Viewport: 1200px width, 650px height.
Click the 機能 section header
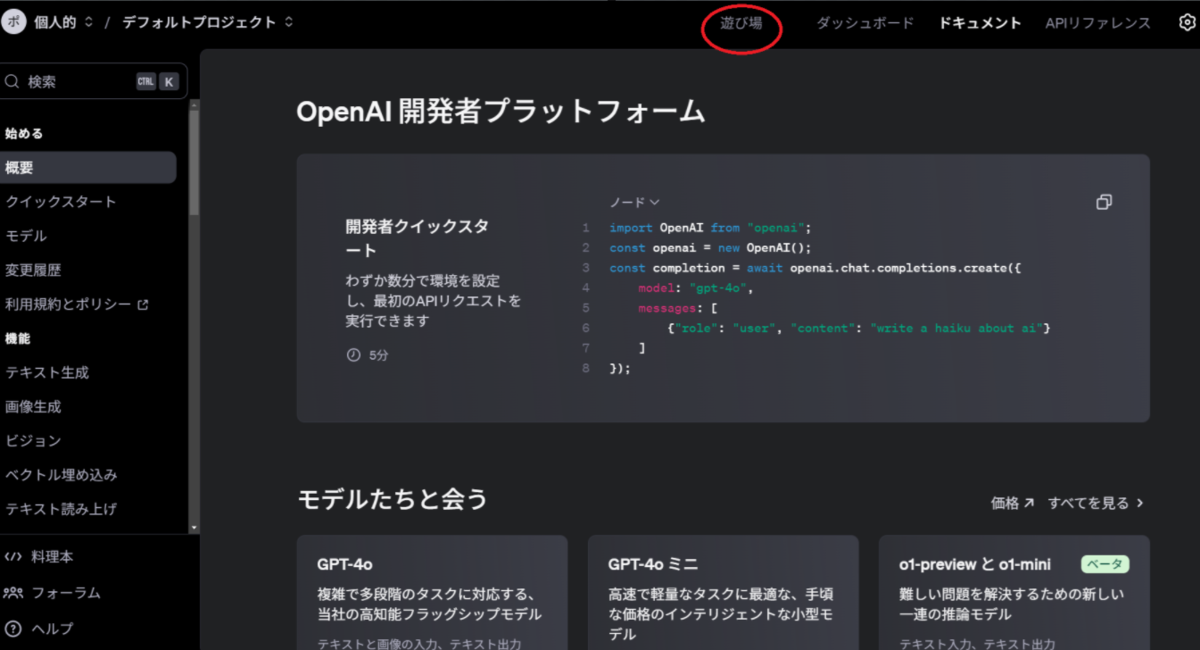tap(17, 339)
